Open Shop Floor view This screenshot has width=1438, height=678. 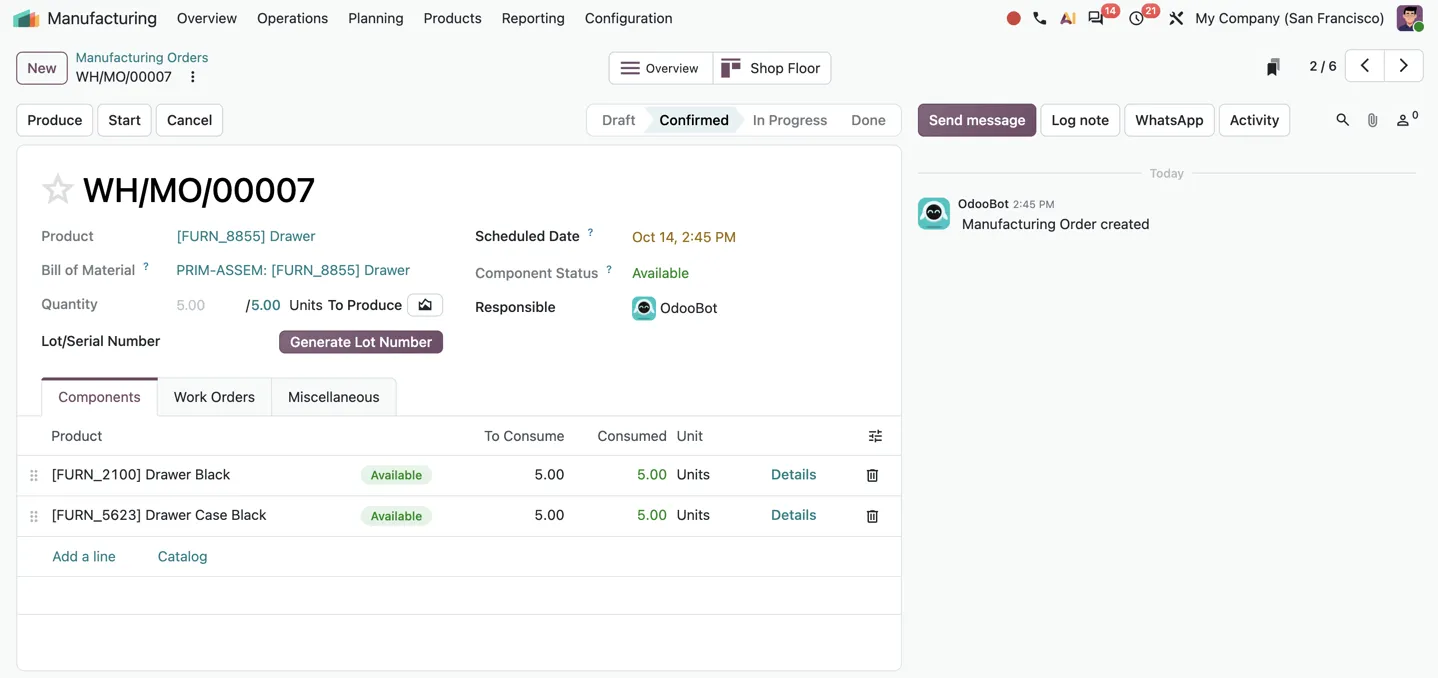(772, 68)
